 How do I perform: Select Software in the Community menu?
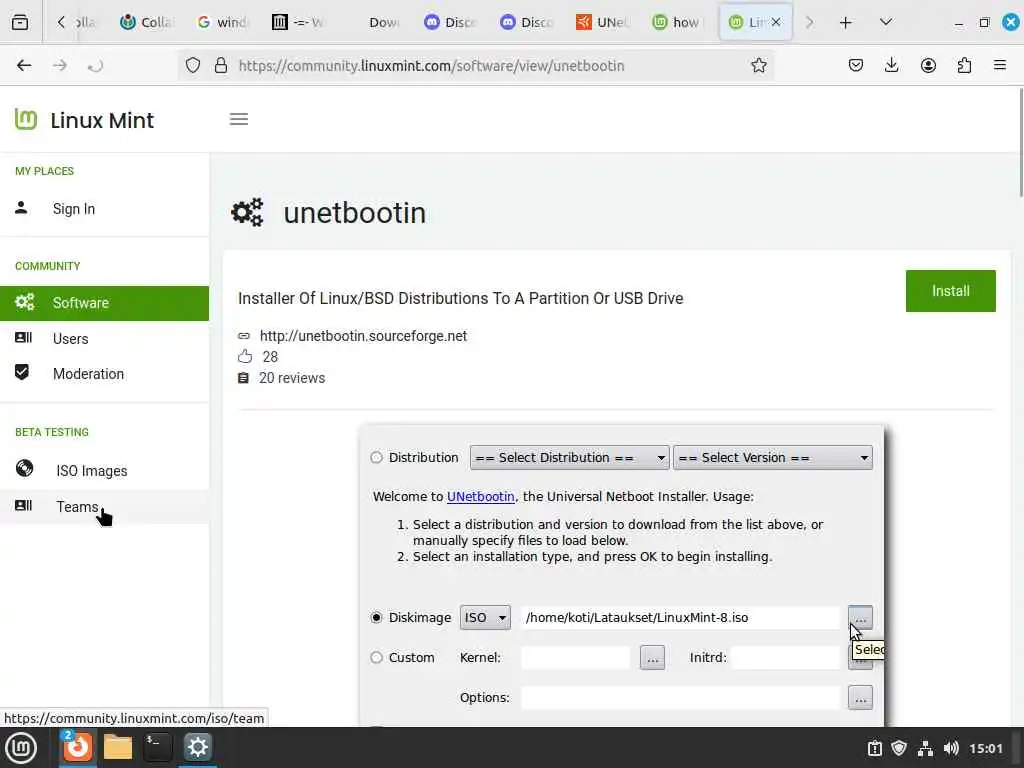[x=104, y=303]
